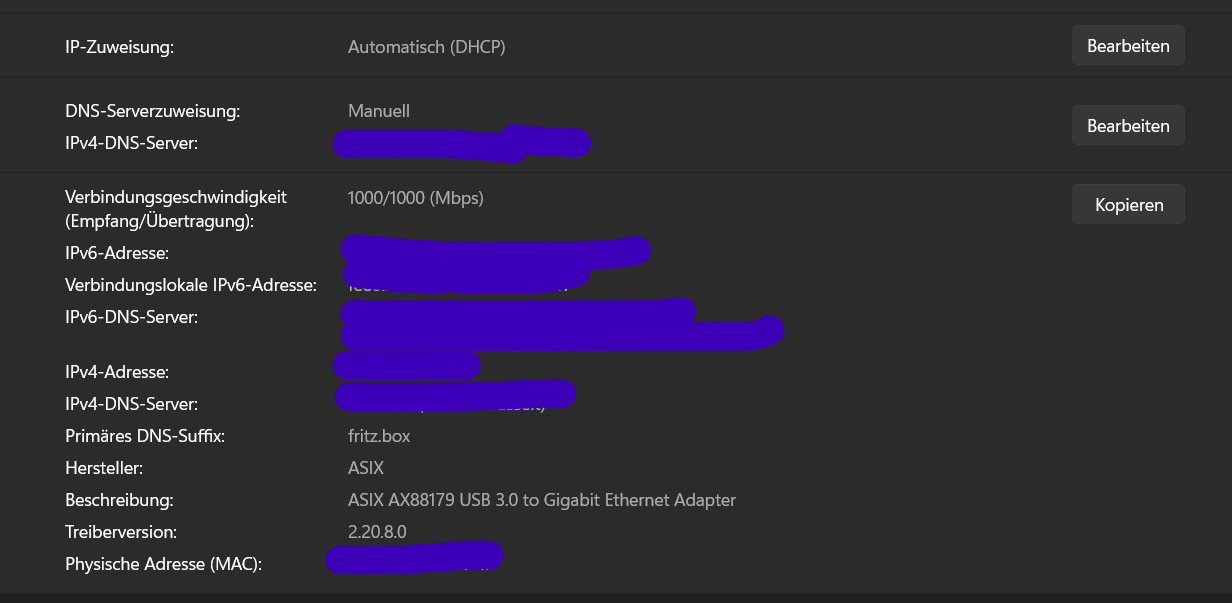Image resolution: width=1232 pixels, height=603 pixels.
Task: Click Bearbeiten next to DNS-Serverzuweisung
Action: coord(1128,125)
